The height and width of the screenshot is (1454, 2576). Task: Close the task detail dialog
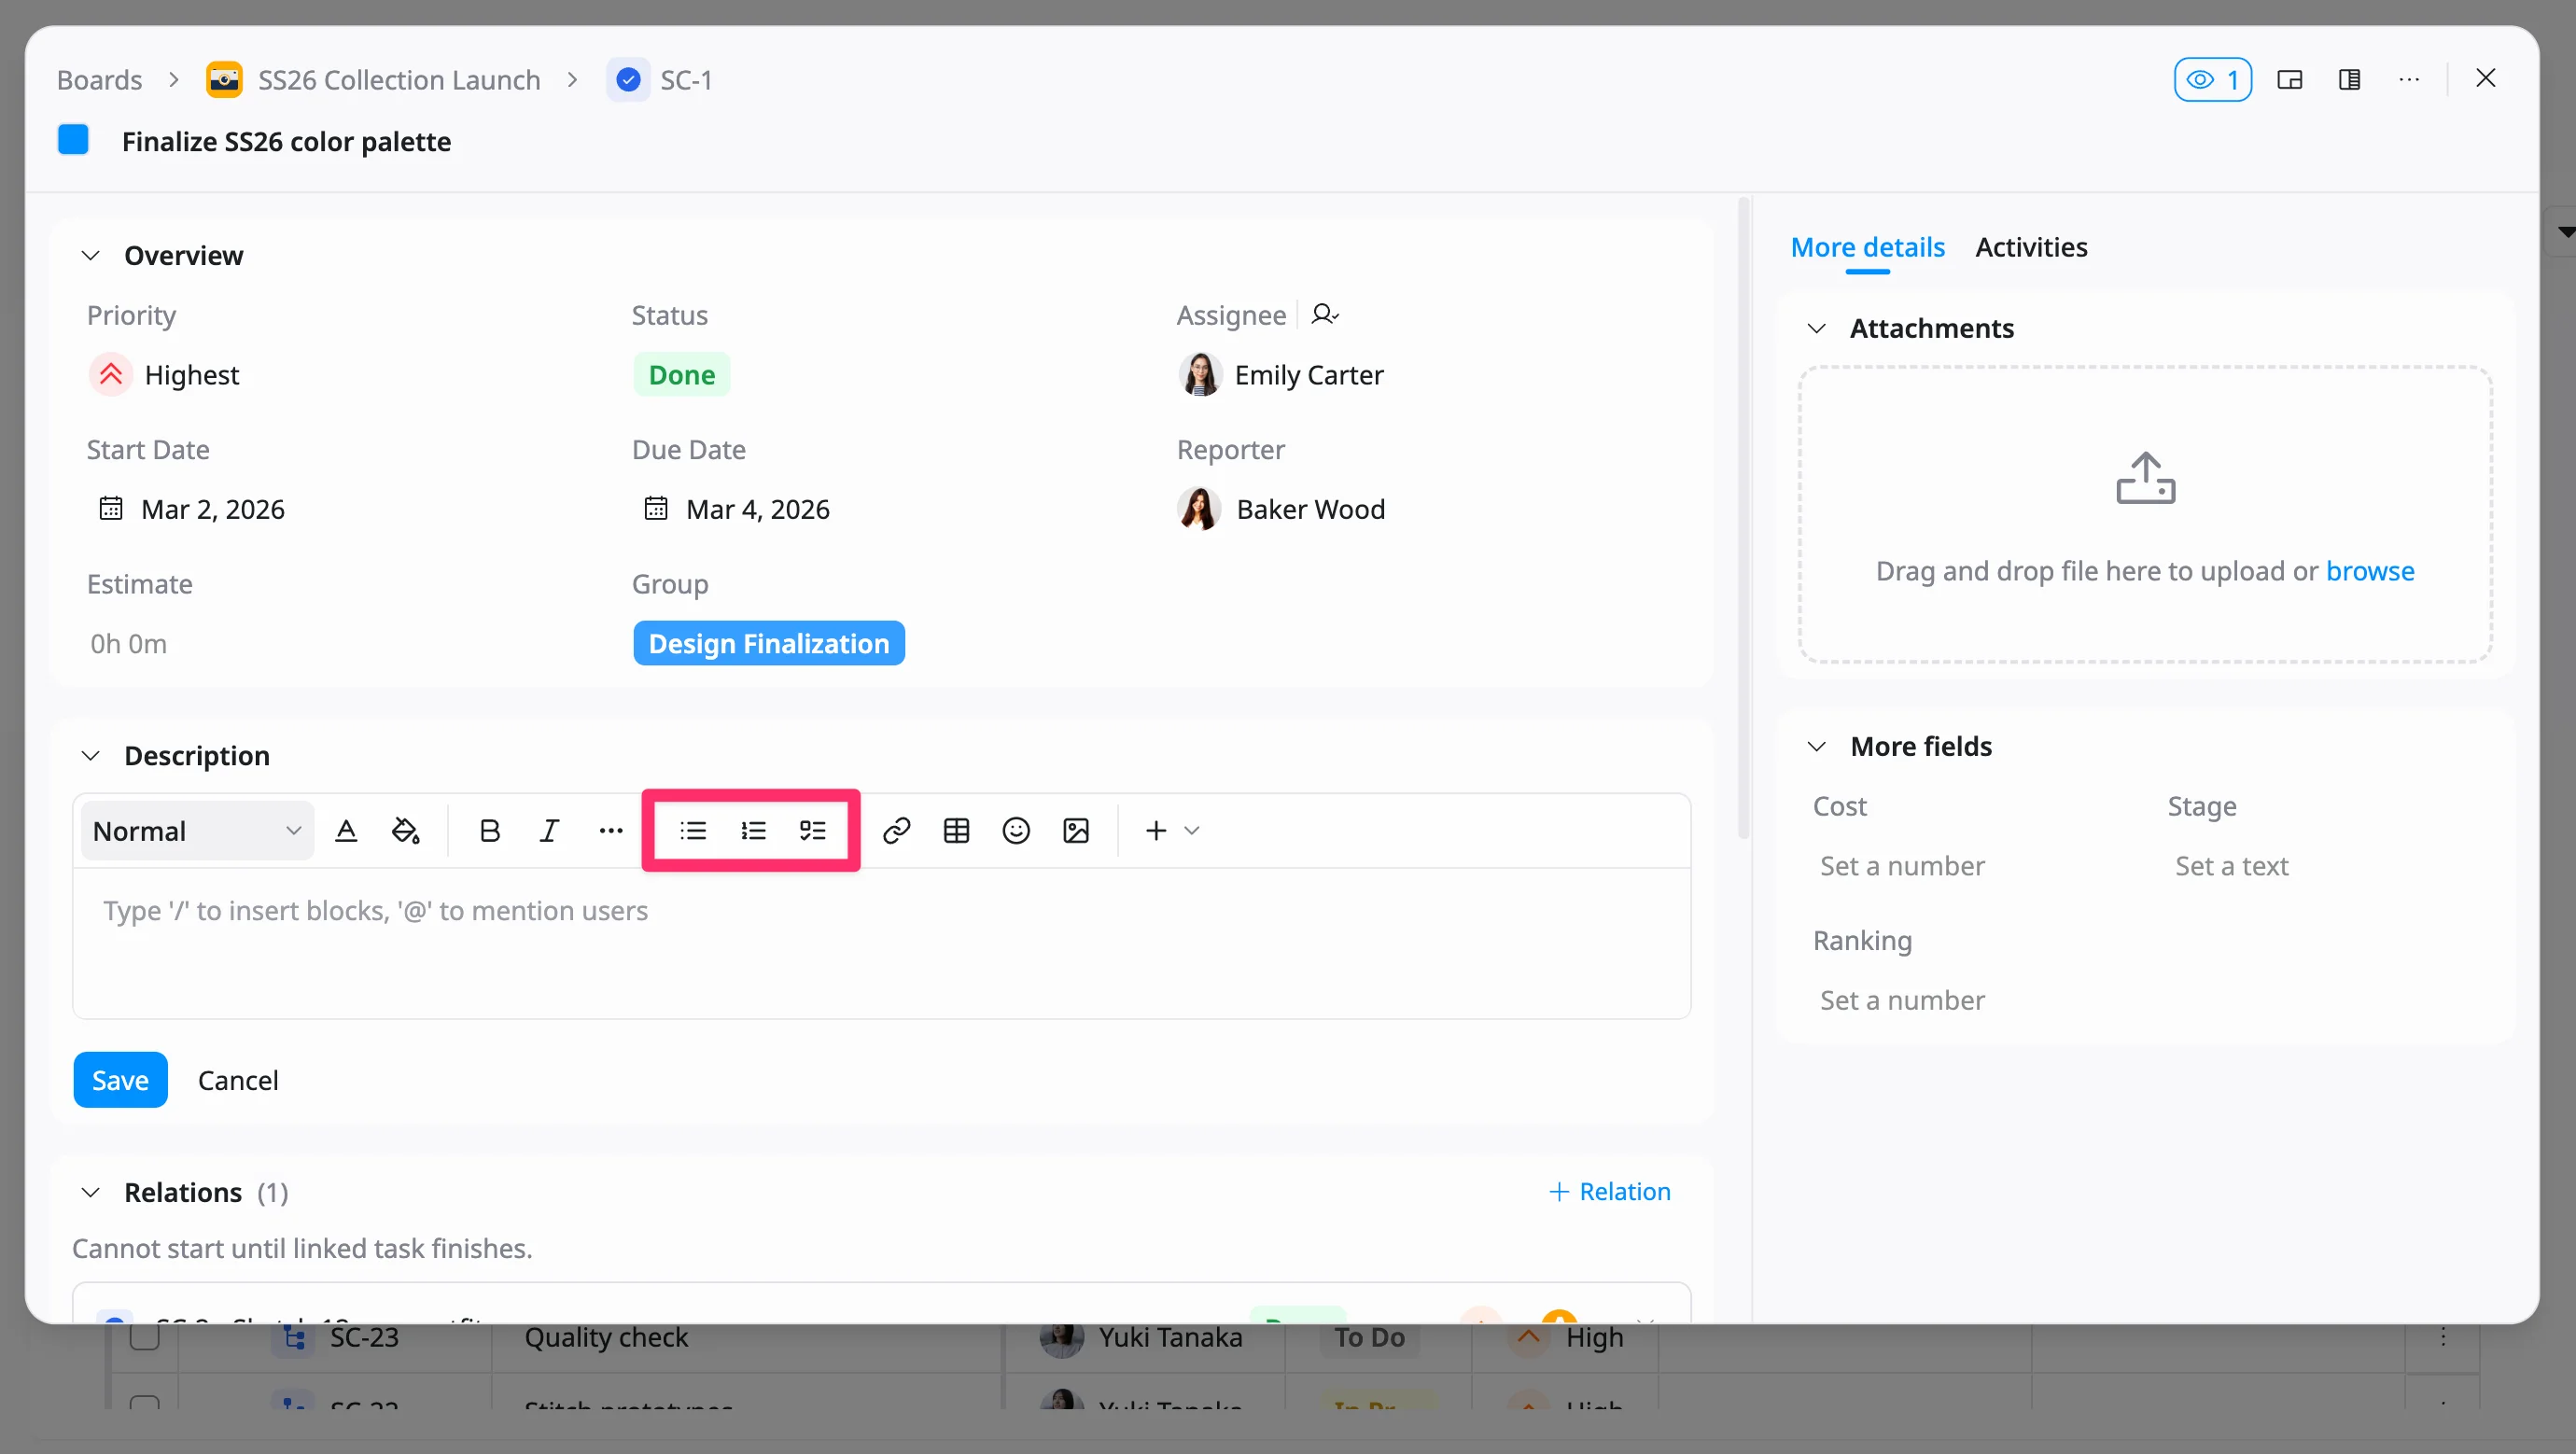click(2485, 78)
